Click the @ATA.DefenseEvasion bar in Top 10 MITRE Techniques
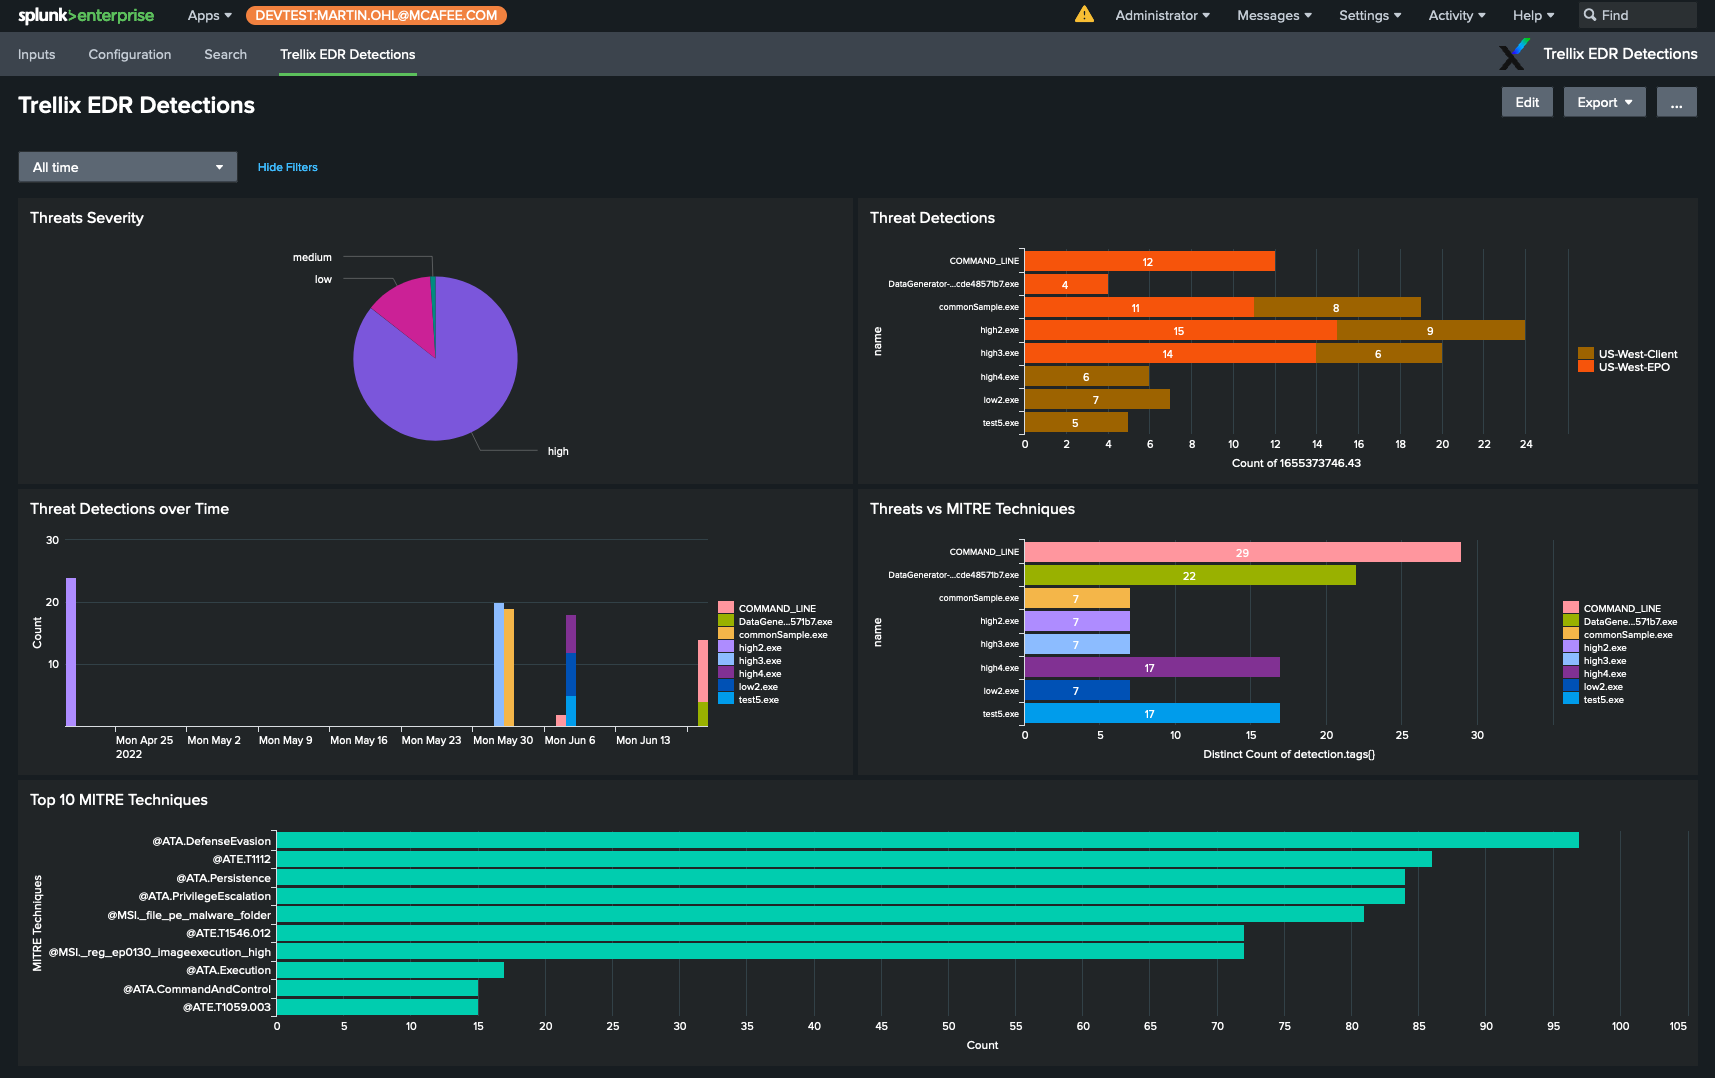Image resolution: width=1715 pixels, height=1078 pixels. click(900, 840)
